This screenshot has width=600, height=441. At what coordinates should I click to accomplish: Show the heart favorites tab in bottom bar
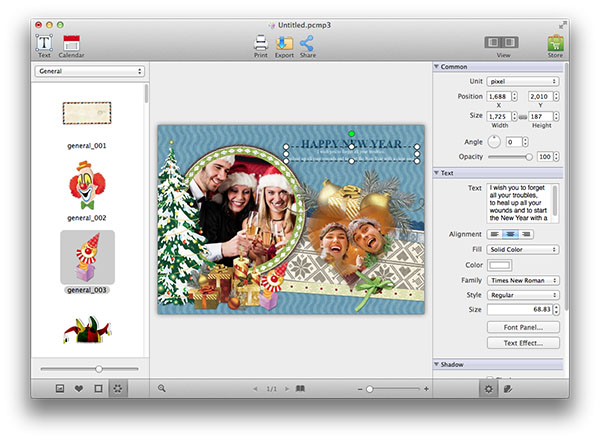pos(79,388)
